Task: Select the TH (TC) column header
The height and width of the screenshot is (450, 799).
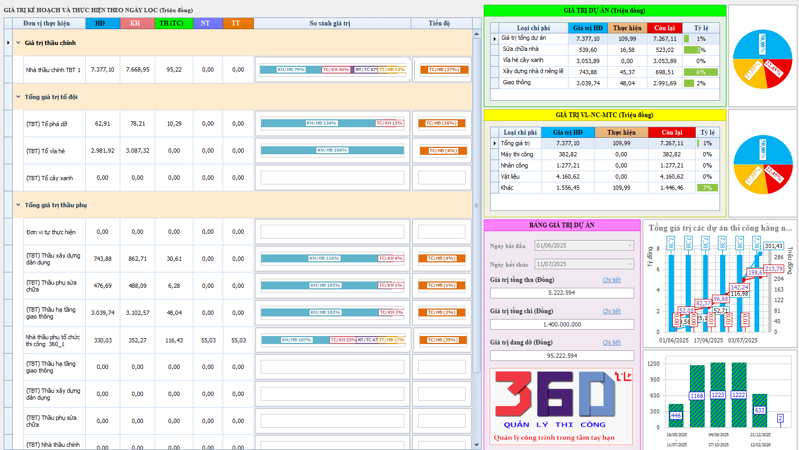Action: [174, 23]
